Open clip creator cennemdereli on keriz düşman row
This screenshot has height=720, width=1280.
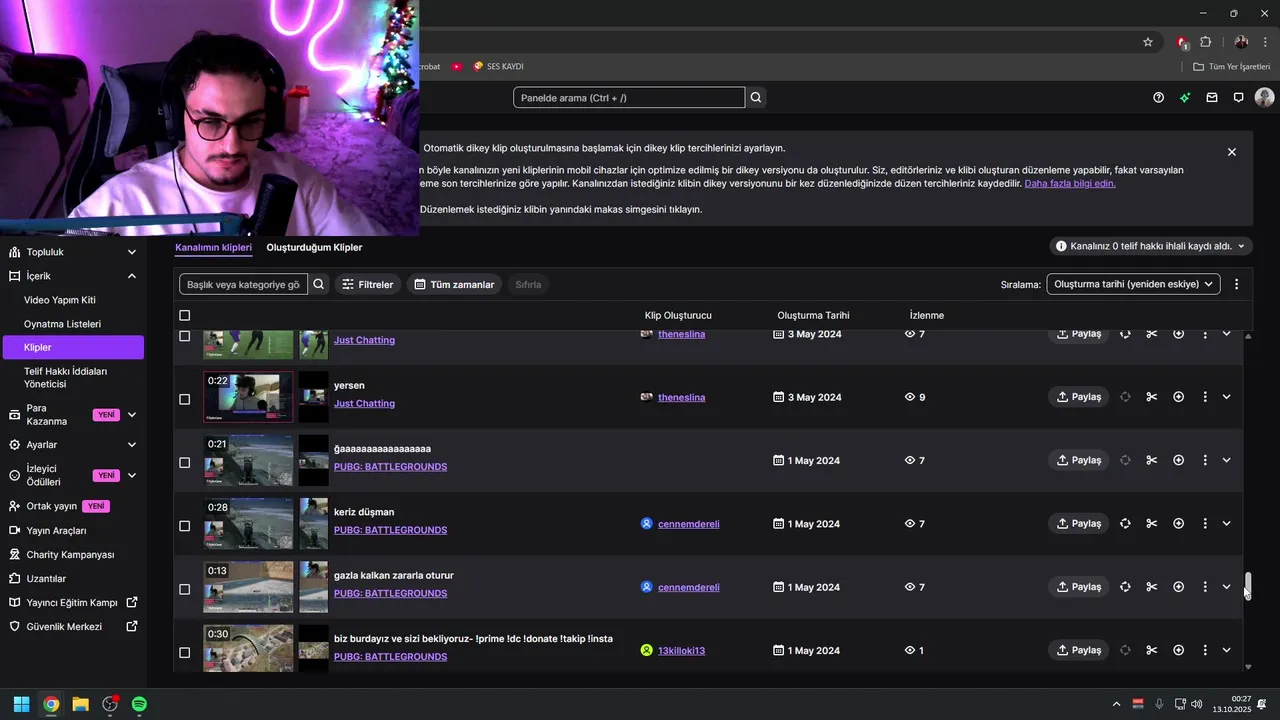[x=688, y=524]
